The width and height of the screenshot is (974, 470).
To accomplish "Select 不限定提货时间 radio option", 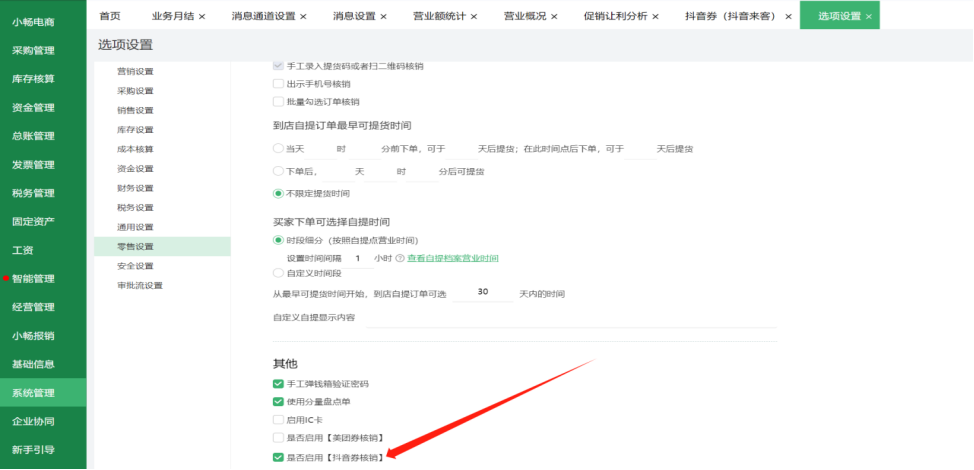I will click(278, 194).
